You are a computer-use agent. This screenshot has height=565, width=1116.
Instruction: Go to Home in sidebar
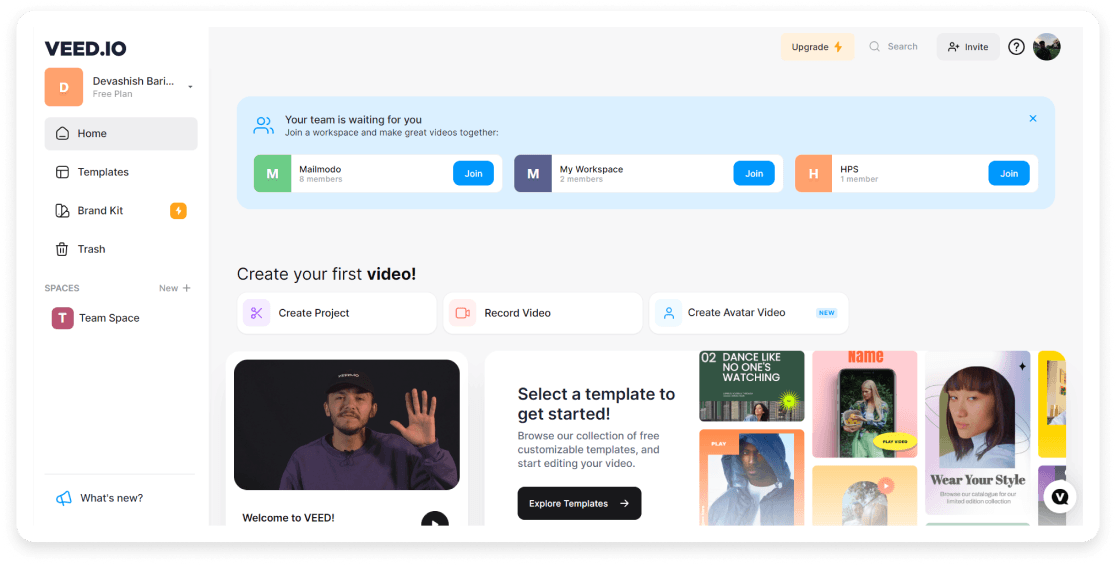click(x=121, y=134)
